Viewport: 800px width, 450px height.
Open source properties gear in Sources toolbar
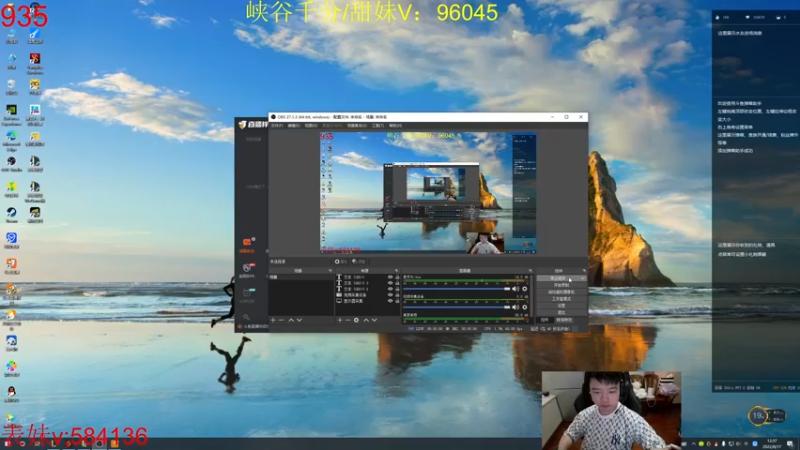[356, 320]
